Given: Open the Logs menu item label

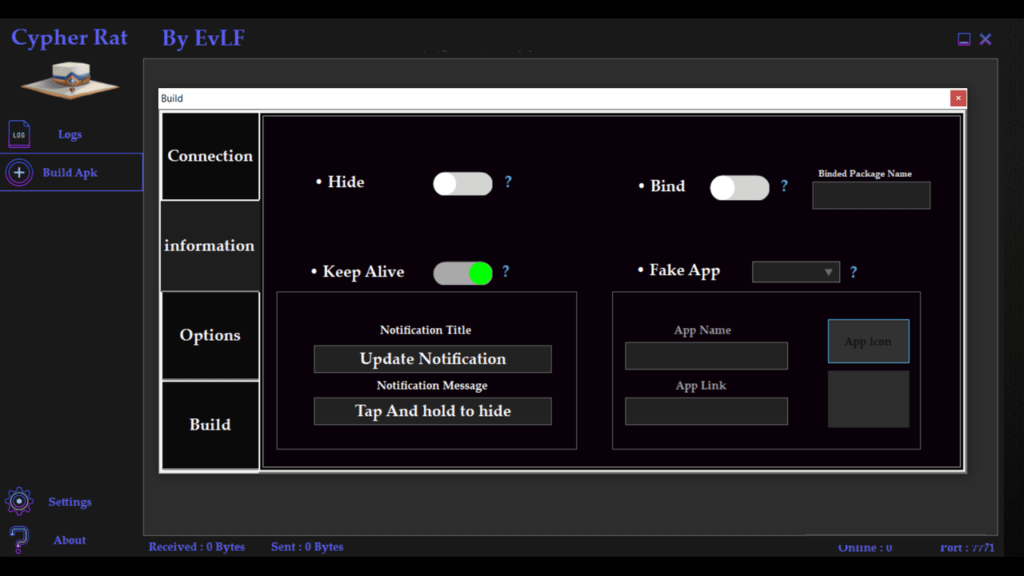Looking at the screenshot, I should click(70, 135).
